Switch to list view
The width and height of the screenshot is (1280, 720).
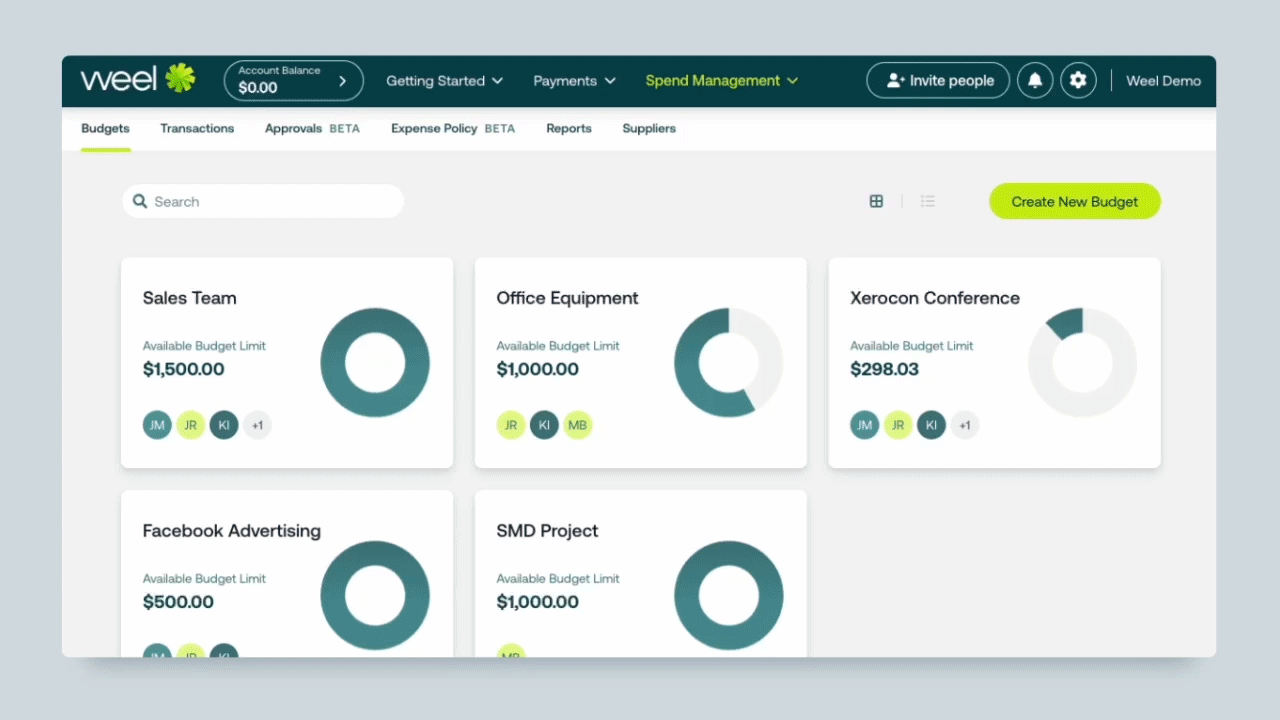coord(928,201)
